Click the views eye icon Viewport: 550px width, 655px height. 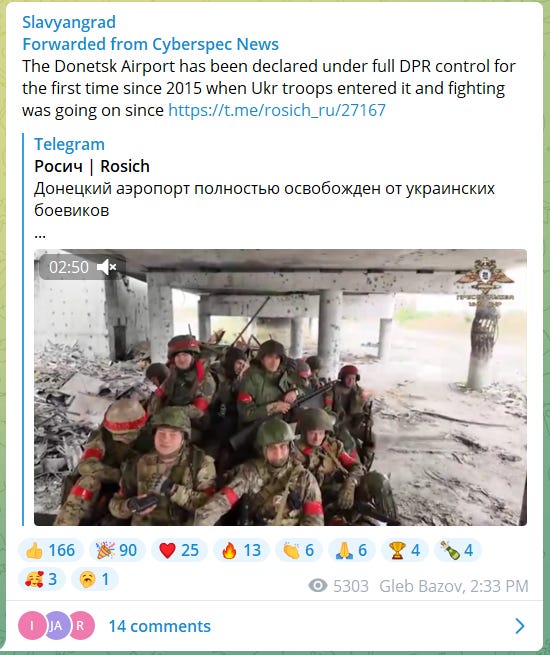pos(318,586)
